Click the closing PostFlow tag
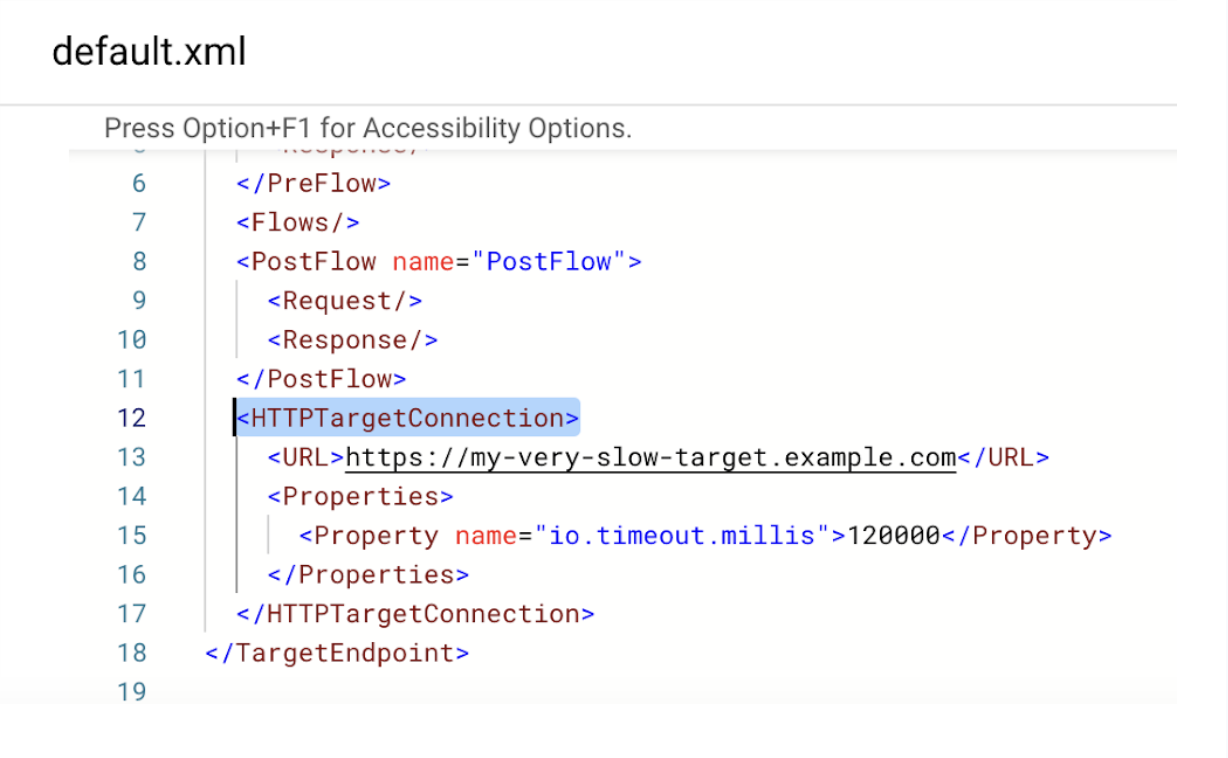Viewport: 1228px width, 758px height. [321, 379]
